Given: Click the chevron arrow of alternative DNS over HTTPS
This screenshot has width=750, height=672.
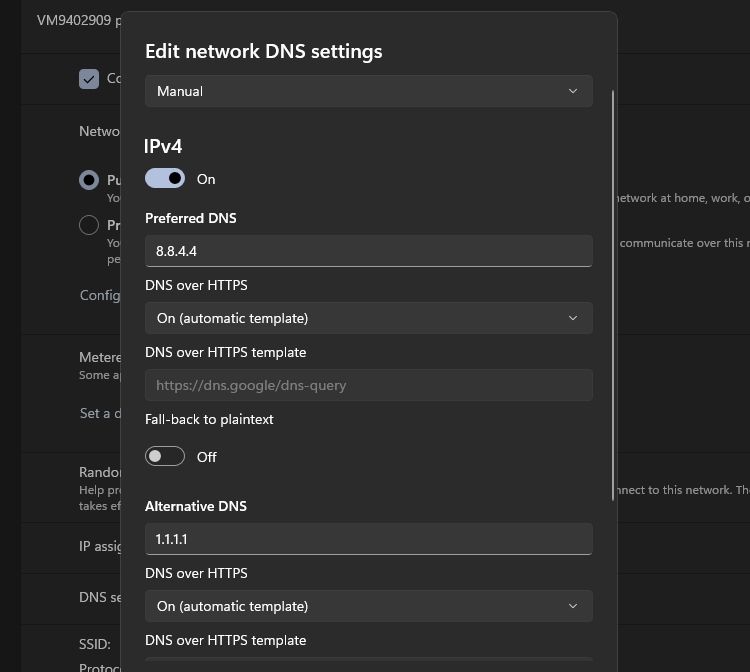Looking at the screenshot, I should pos(573,606).
